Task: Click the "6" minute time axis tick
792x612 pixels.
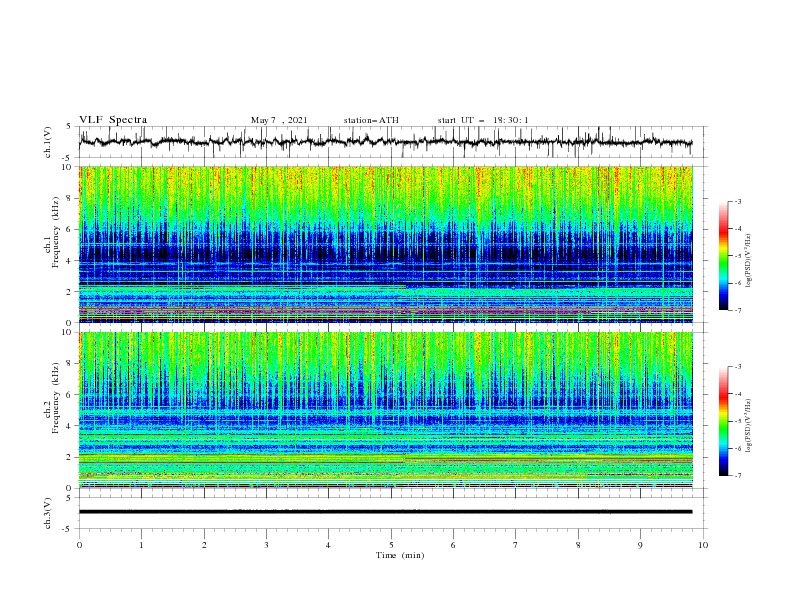Action: 453,545
